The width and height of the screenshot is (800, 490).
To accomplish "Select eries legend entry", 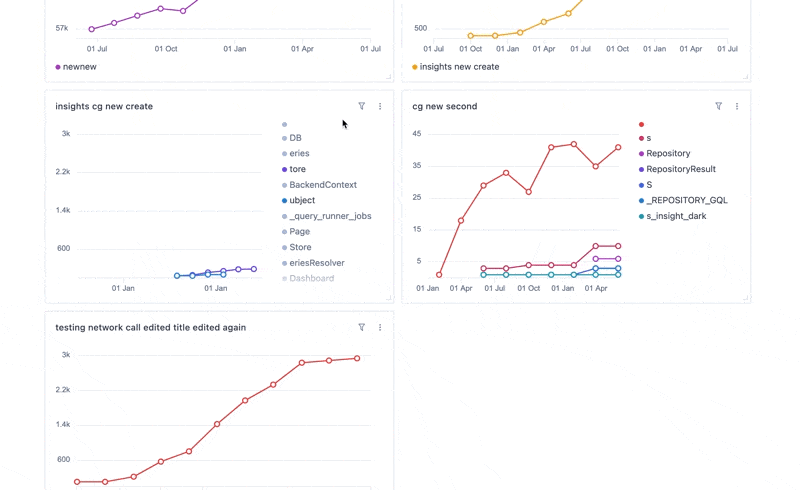I will pos(295,153).
